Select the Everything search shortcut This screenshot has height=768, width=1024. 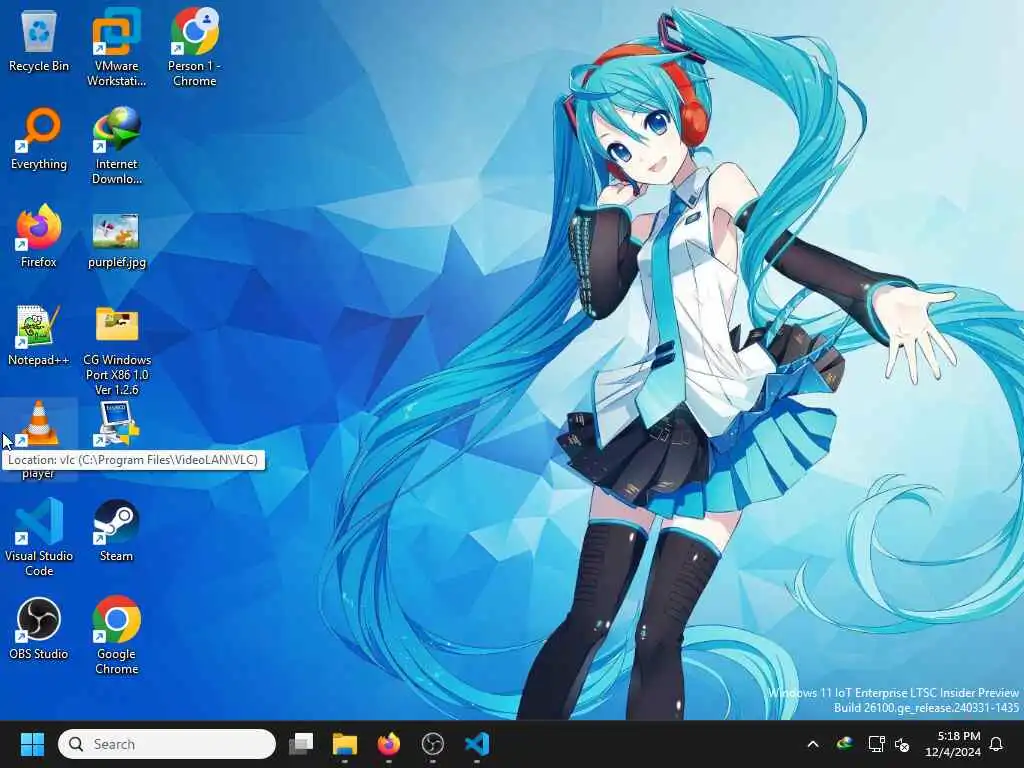pos(39,140)
